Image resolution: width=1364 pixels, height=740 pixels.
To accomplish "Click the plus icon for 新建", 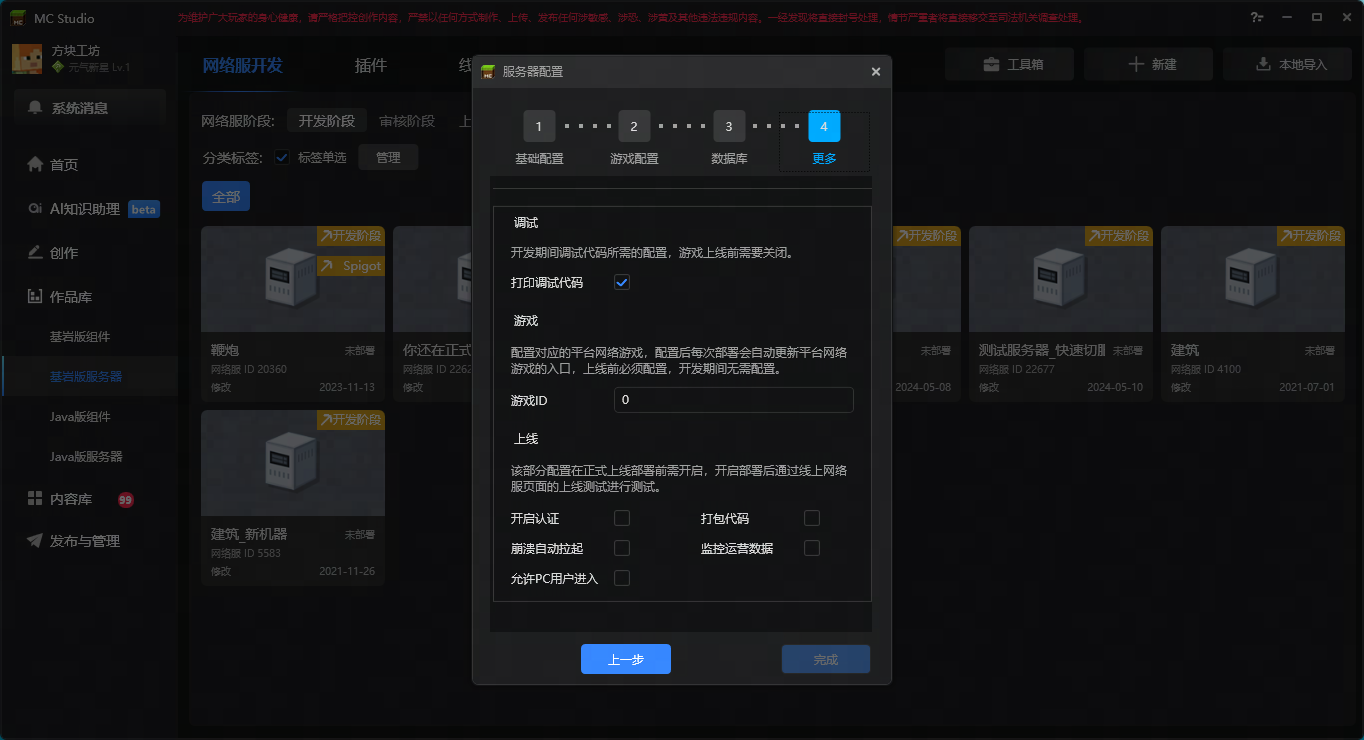I will pyautogui.click(x=1135, y=64).
